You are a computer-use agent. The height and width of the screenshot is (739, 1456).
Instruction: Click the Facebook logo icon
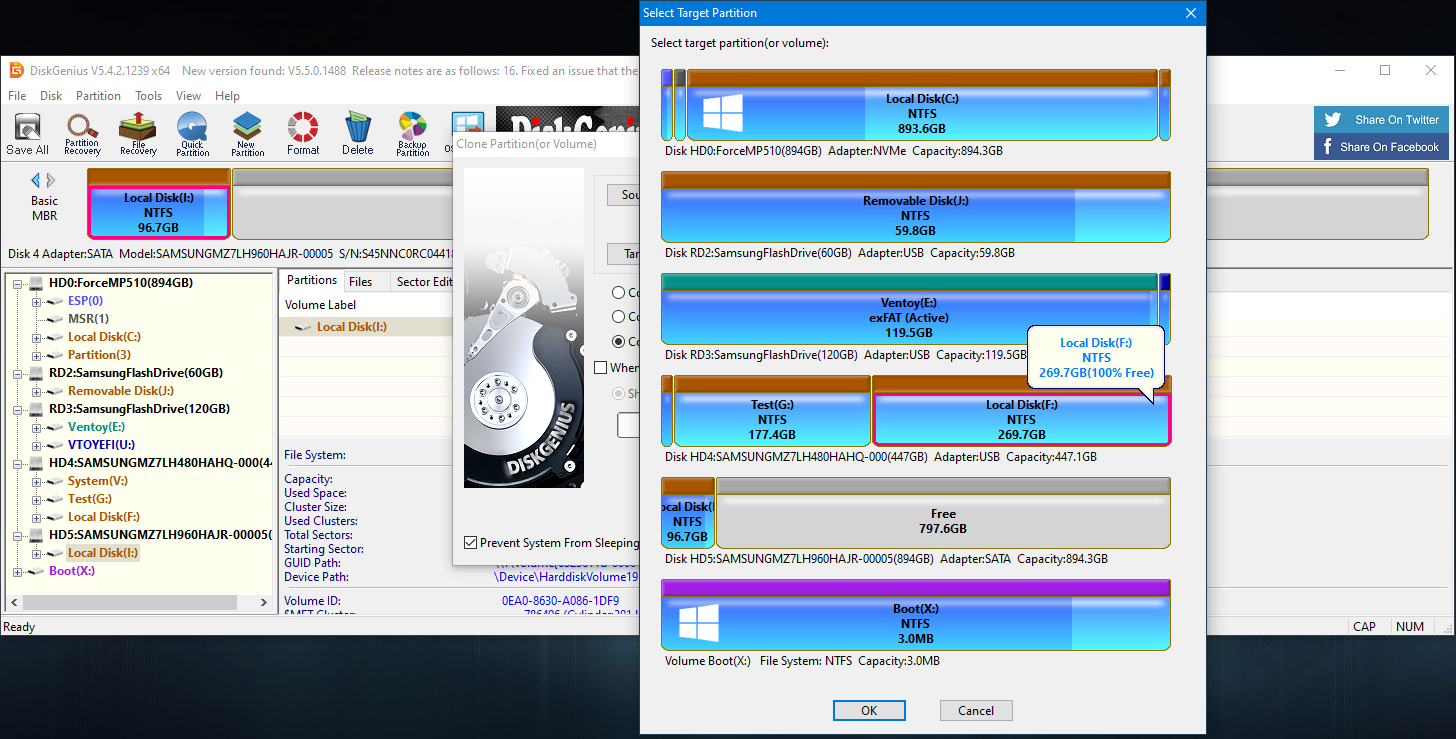pyautogui.click(x=1328, y=146)
